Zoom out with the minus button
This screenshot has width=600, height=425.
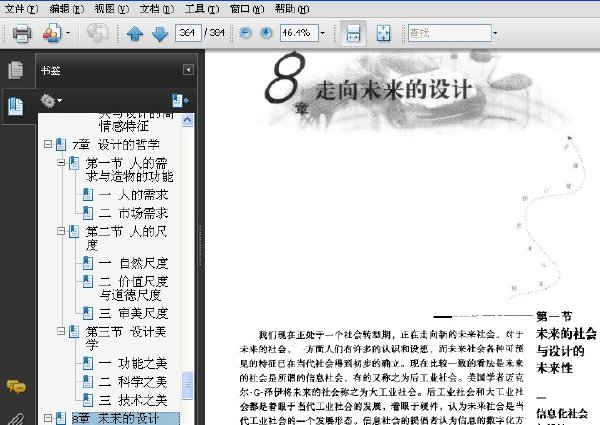tap(245, 33)
